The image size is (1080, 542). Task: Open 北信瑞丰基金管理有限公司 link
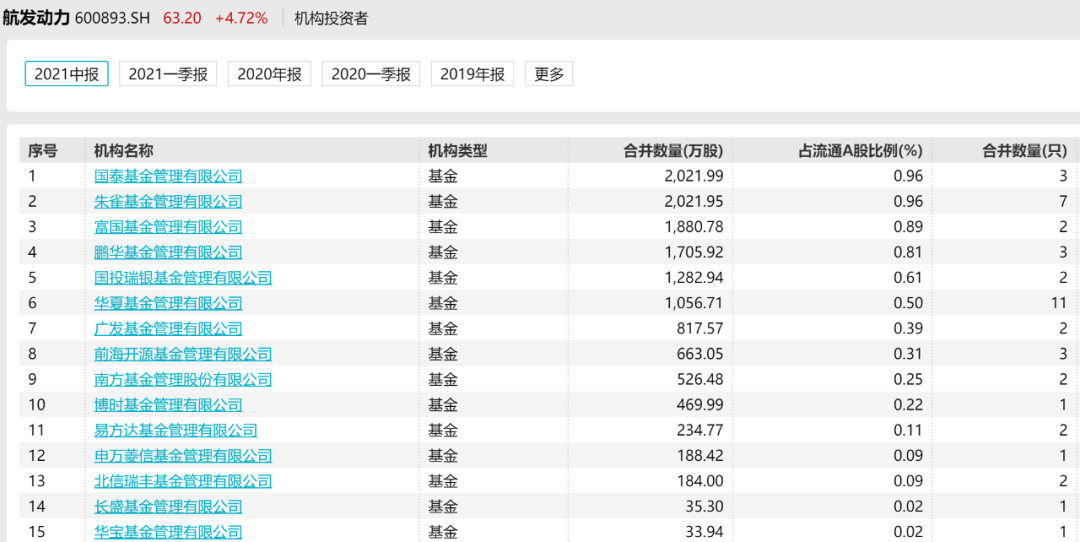click(x=183, y=481)
